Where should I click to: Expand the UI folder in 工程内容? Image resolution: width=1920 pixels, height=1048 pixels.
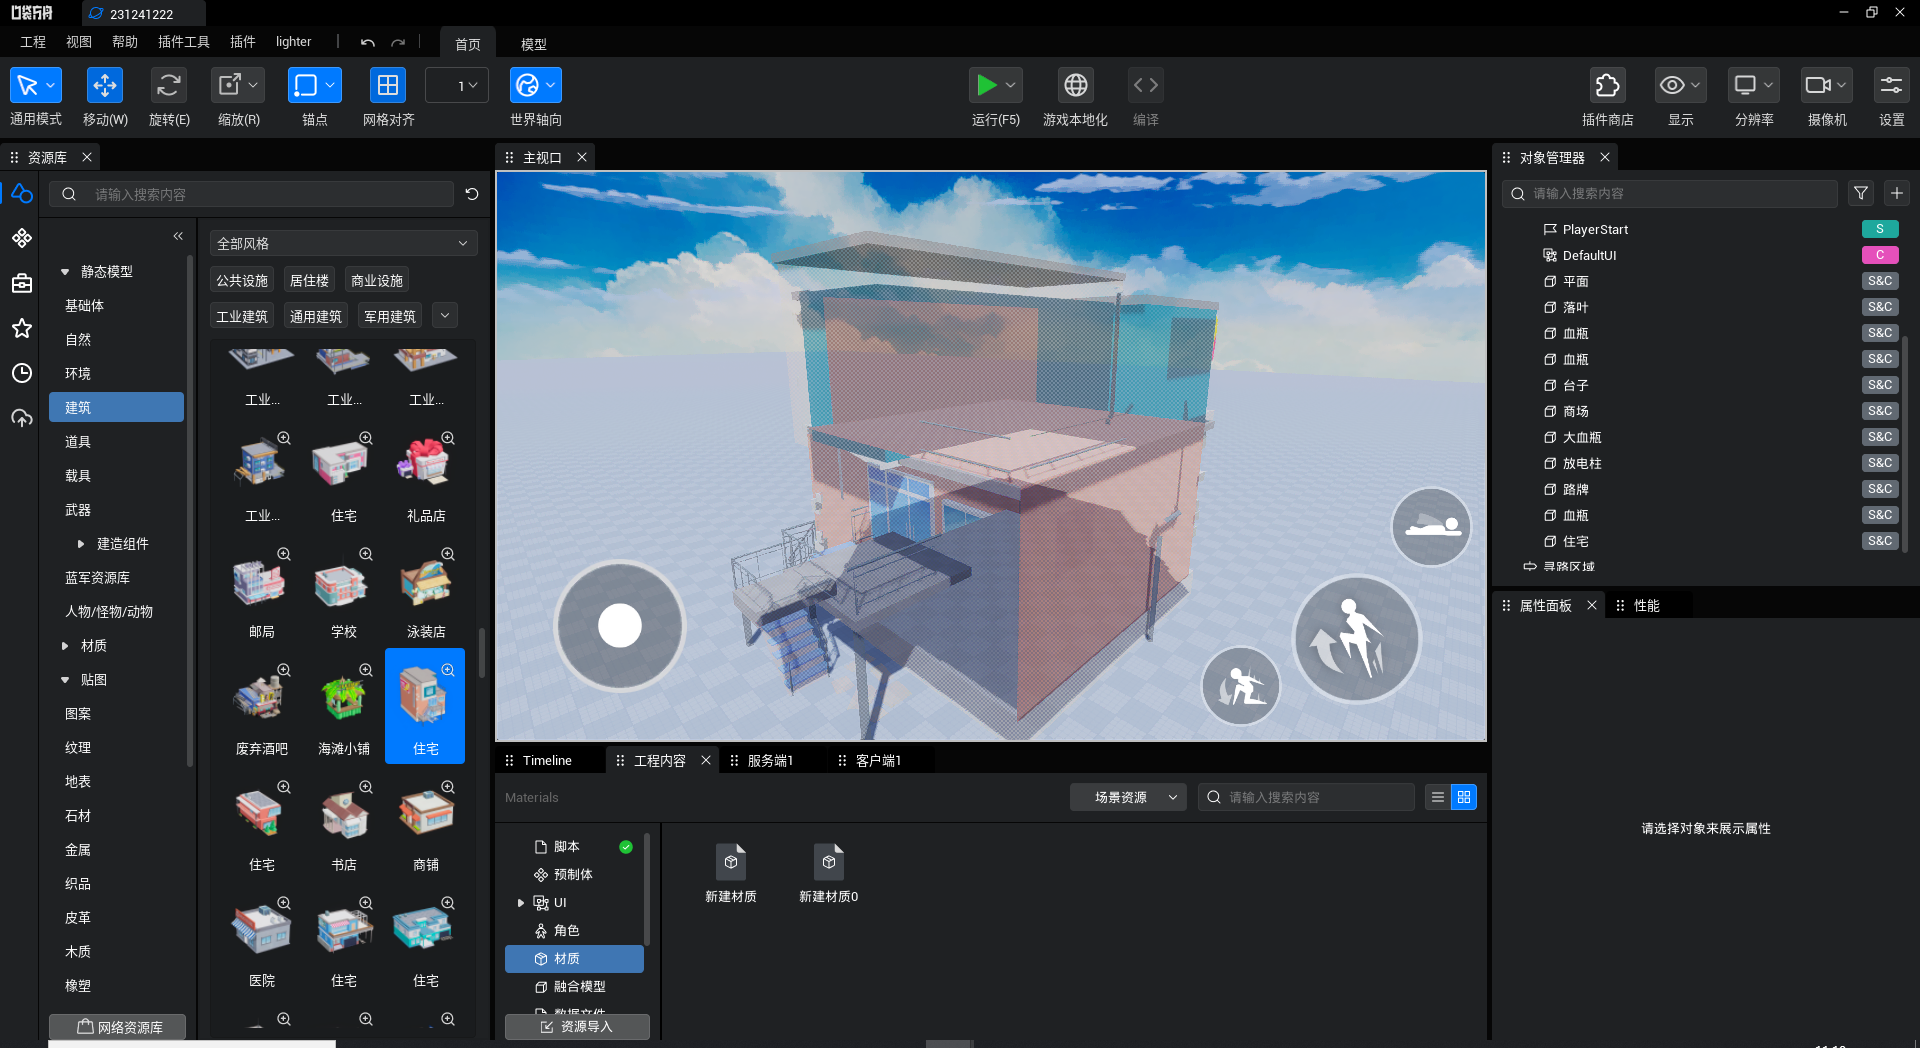[x=521, y=903]
